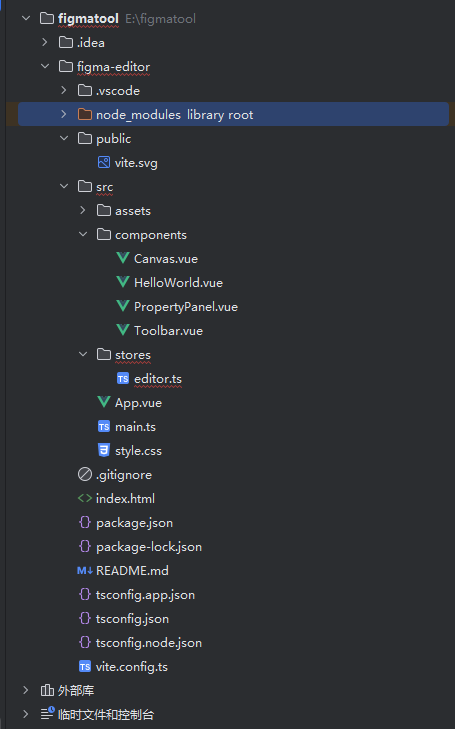Click the TypeScript icon next to editor.ts

(123, 379)
